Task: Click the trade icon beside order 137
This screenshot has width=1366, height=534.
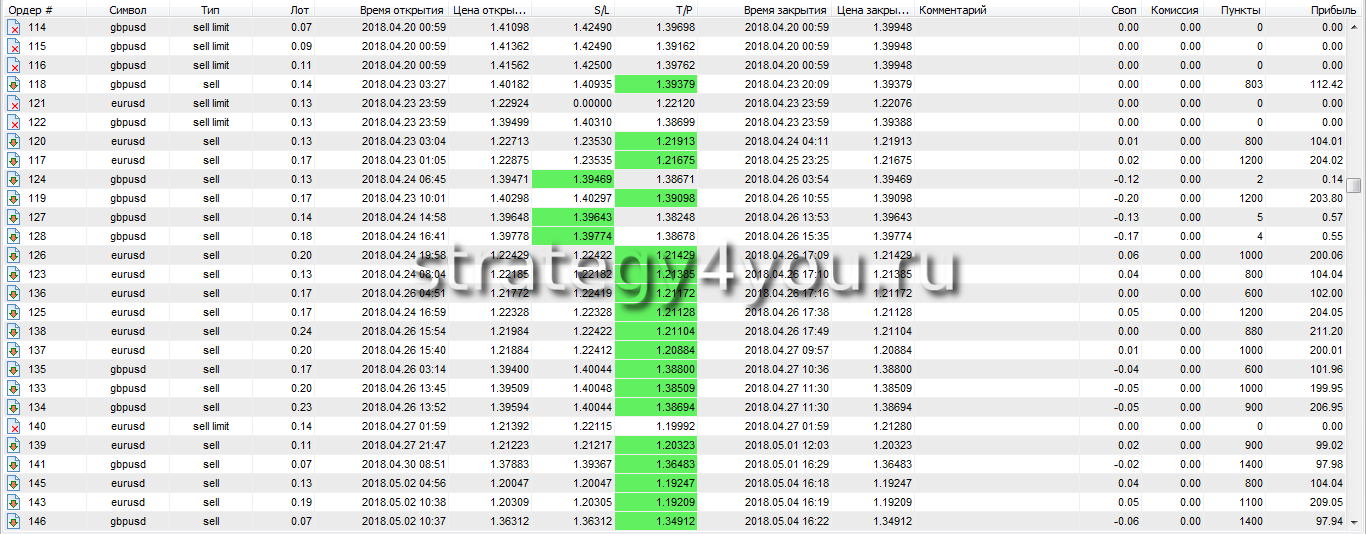Action: pyautogui.click(x=14, y=351)
